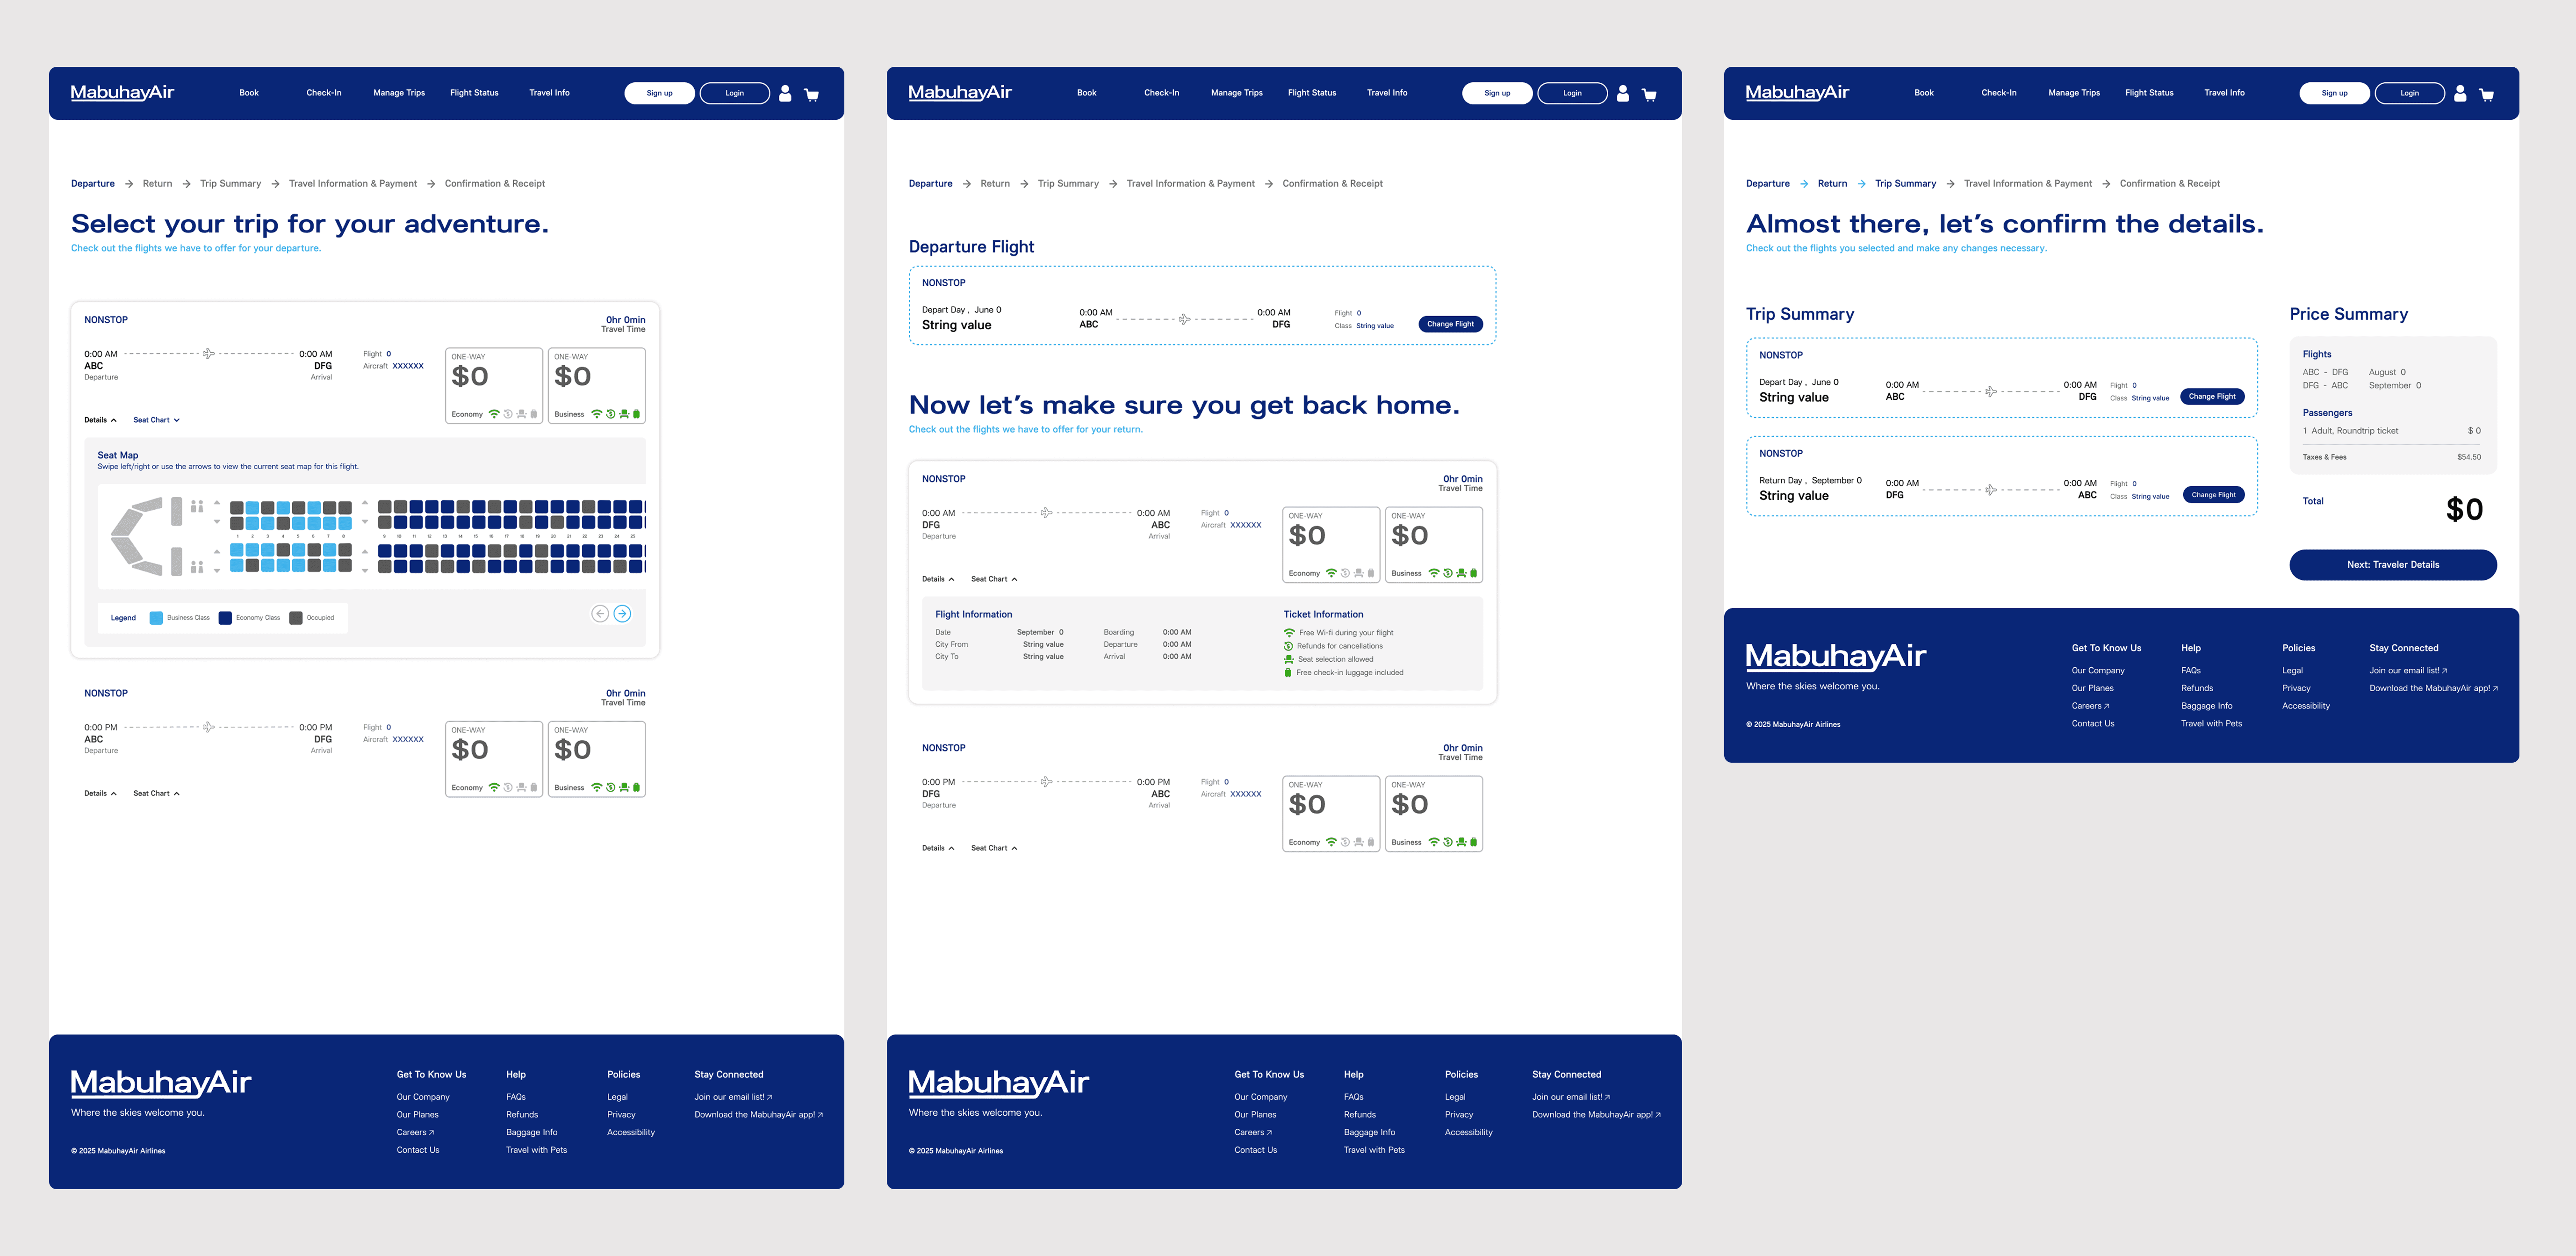Select the Business fare card on the first departure flight

pos(597,385)
